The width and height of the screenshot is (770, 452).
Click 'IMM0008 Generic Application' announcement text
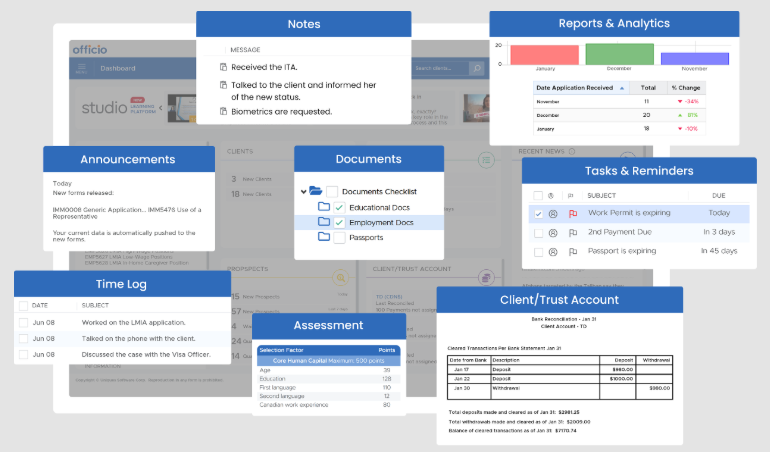[x=98, y=210]
